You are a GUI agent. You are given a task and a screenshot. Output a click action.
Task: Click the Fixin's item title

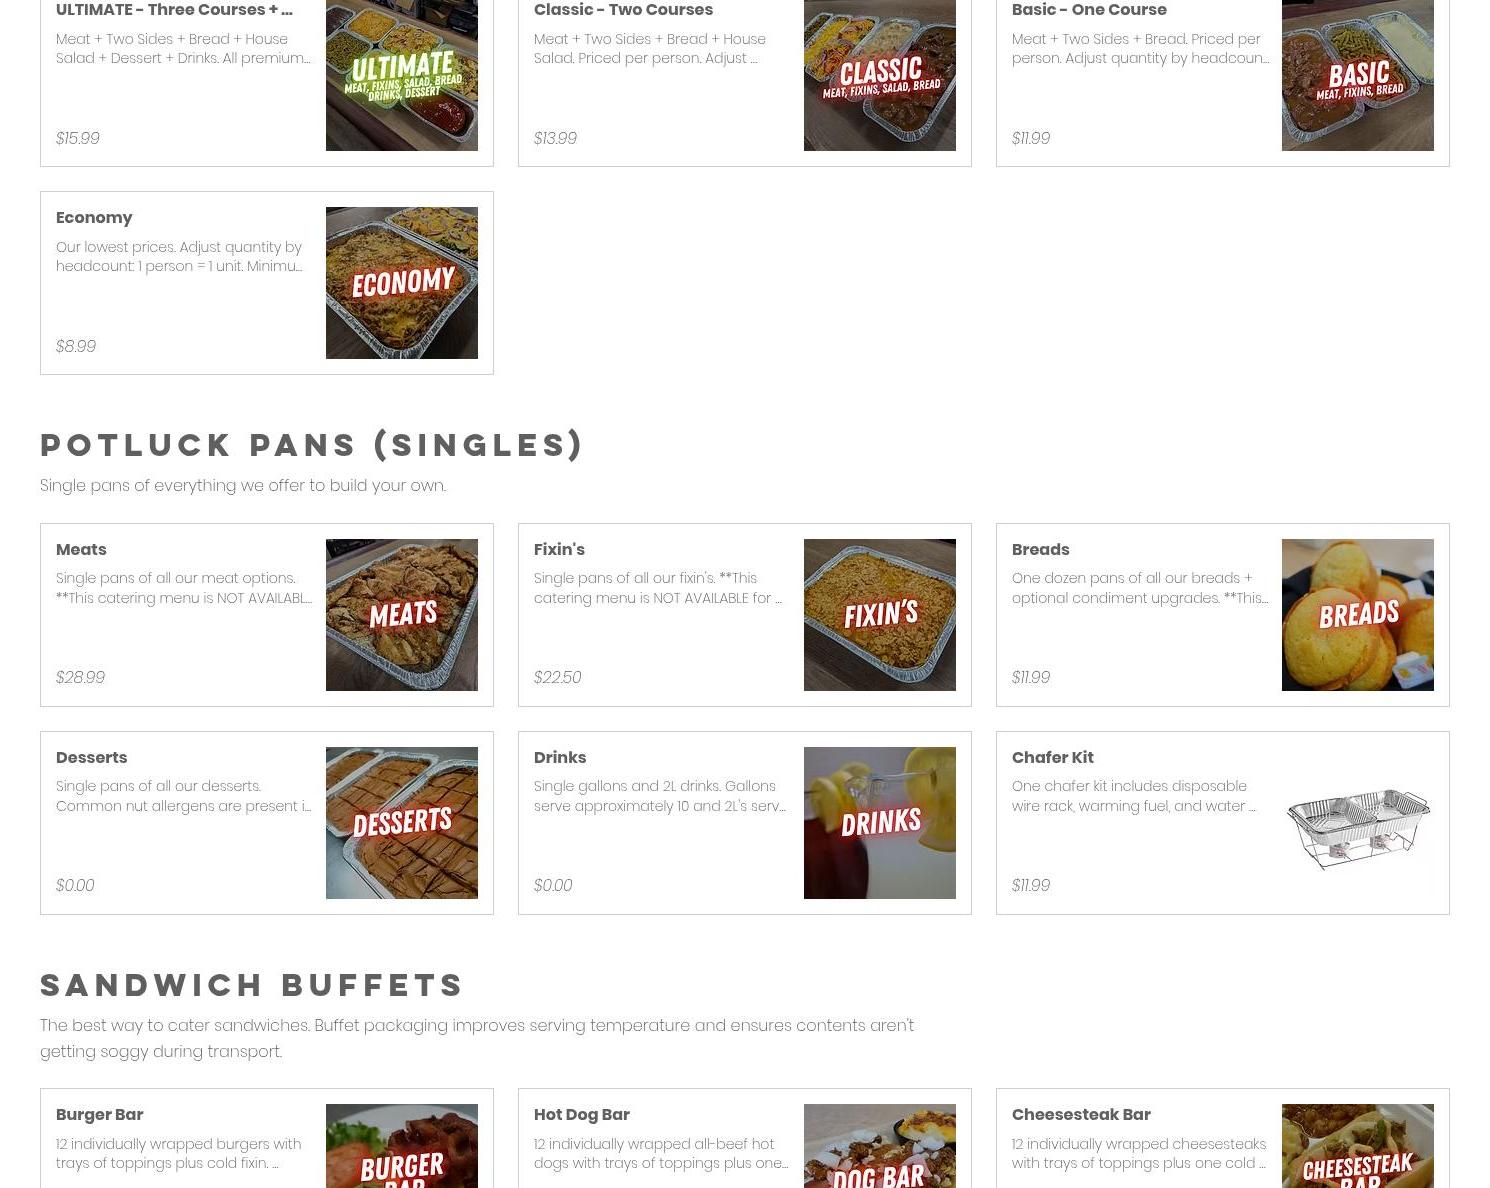(559, 549)
